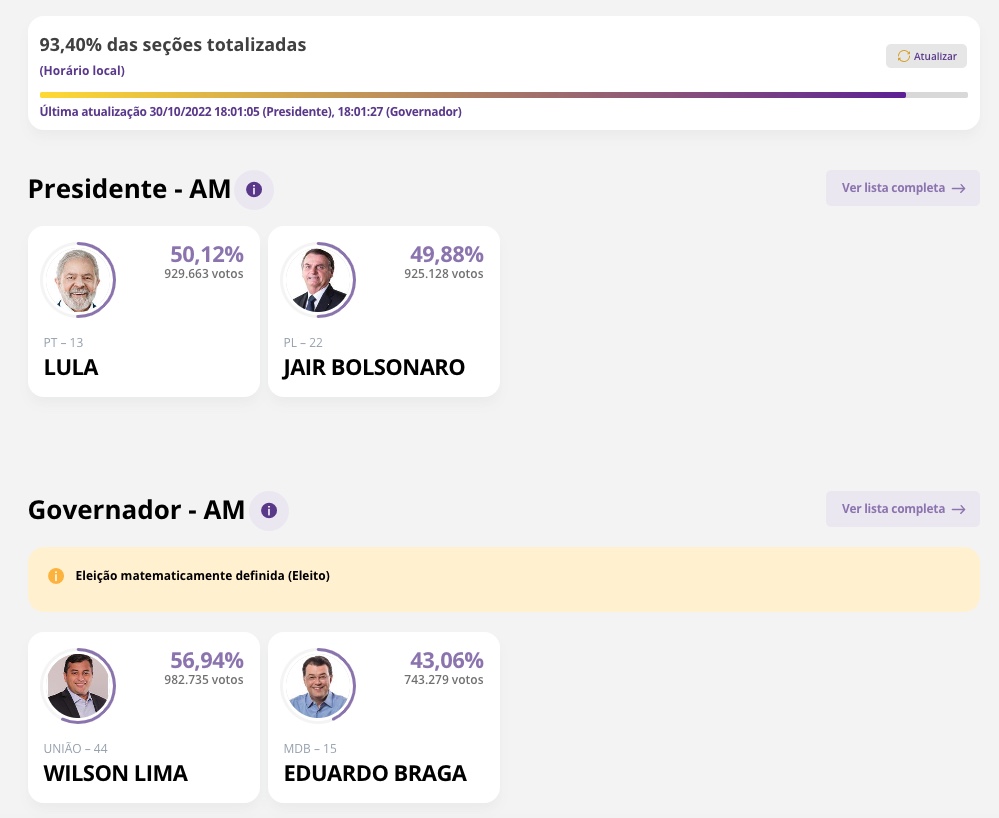
Task: Click Jair Bolsonaro's candidate portrait
Action: (318, 279)
